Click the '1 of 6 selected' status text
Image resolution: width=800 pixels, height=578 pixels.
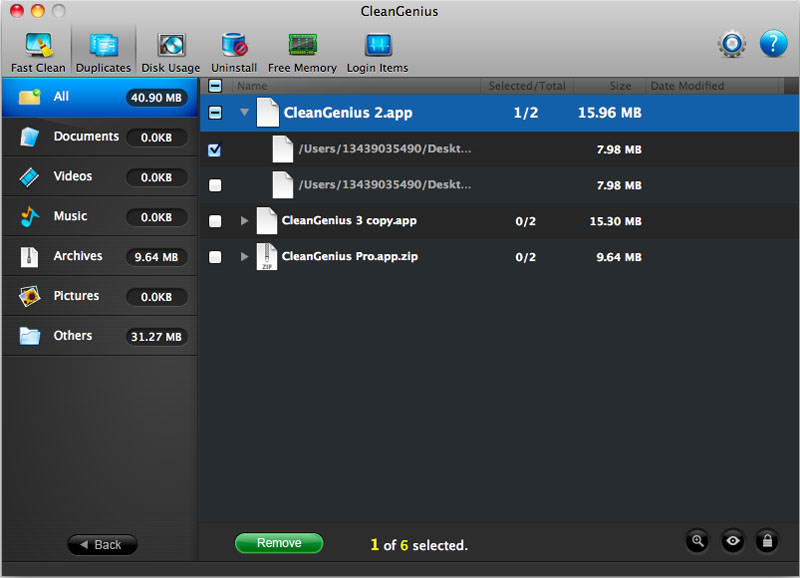(418, 545)
